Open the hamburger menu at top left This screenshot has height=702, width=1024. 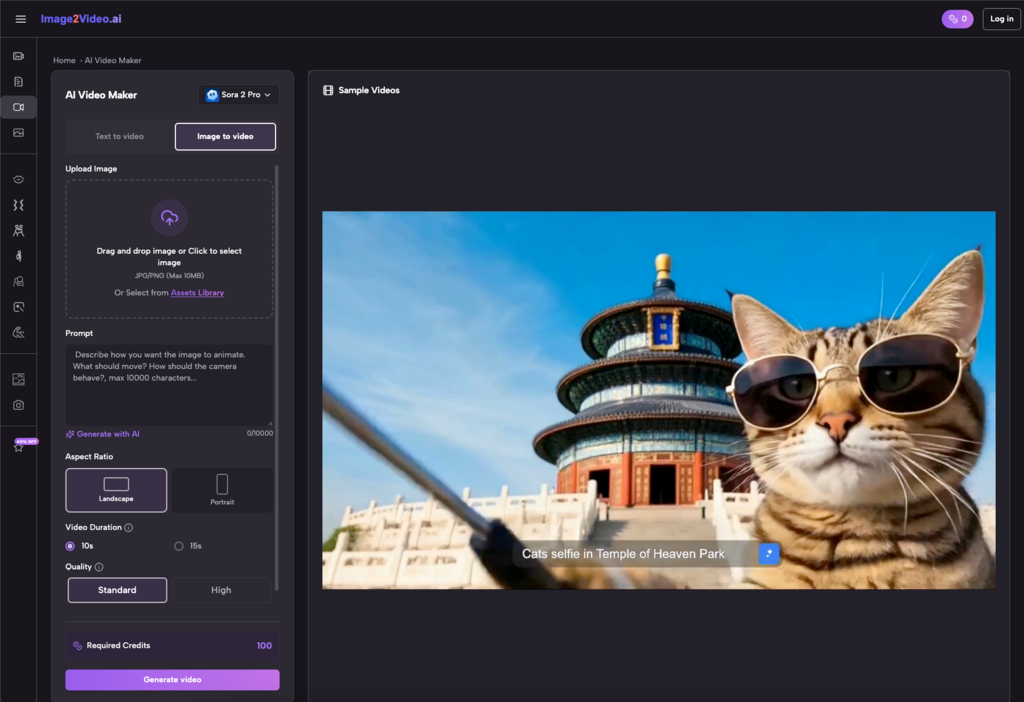point(21,19)
